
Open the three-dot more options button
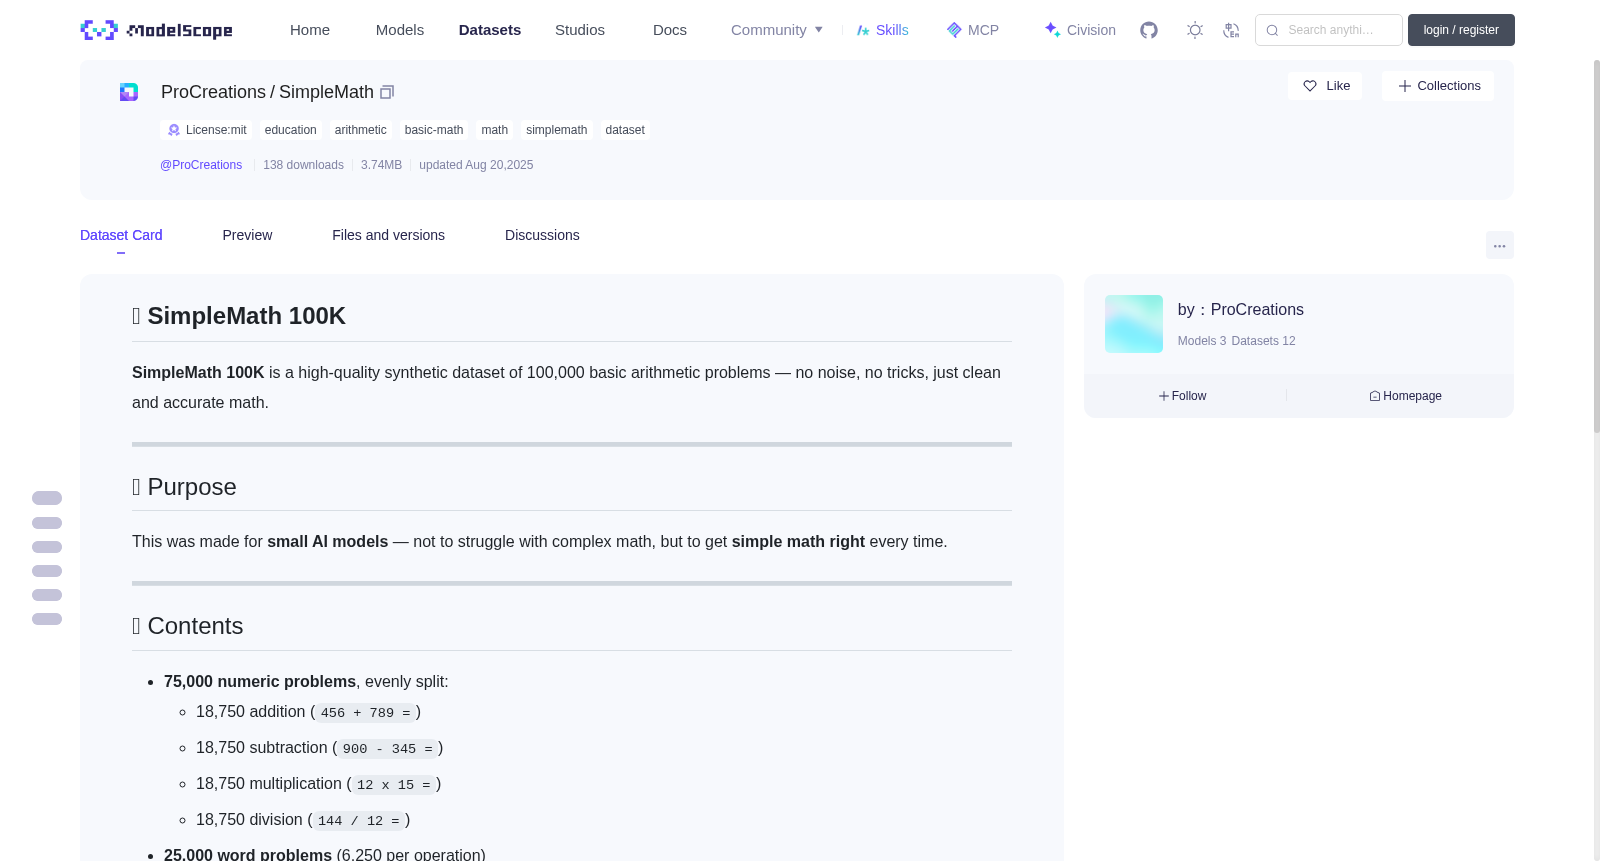tap(1500, 245)
